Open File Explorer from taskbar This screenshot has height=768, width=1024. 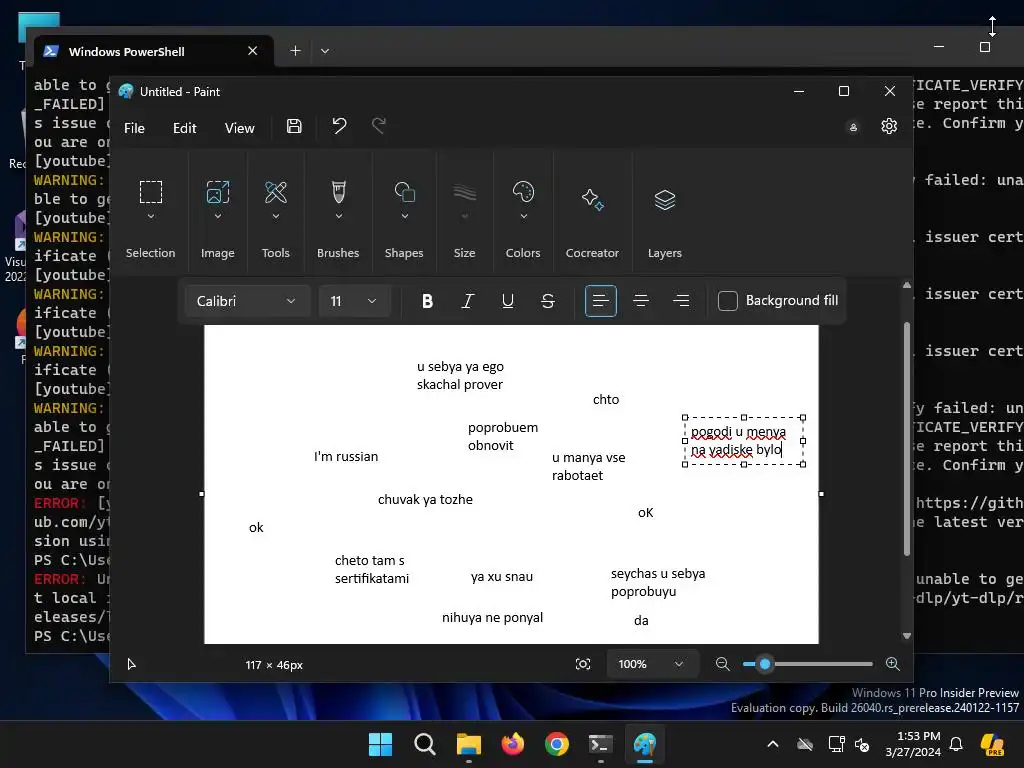[x=468, y=744]
